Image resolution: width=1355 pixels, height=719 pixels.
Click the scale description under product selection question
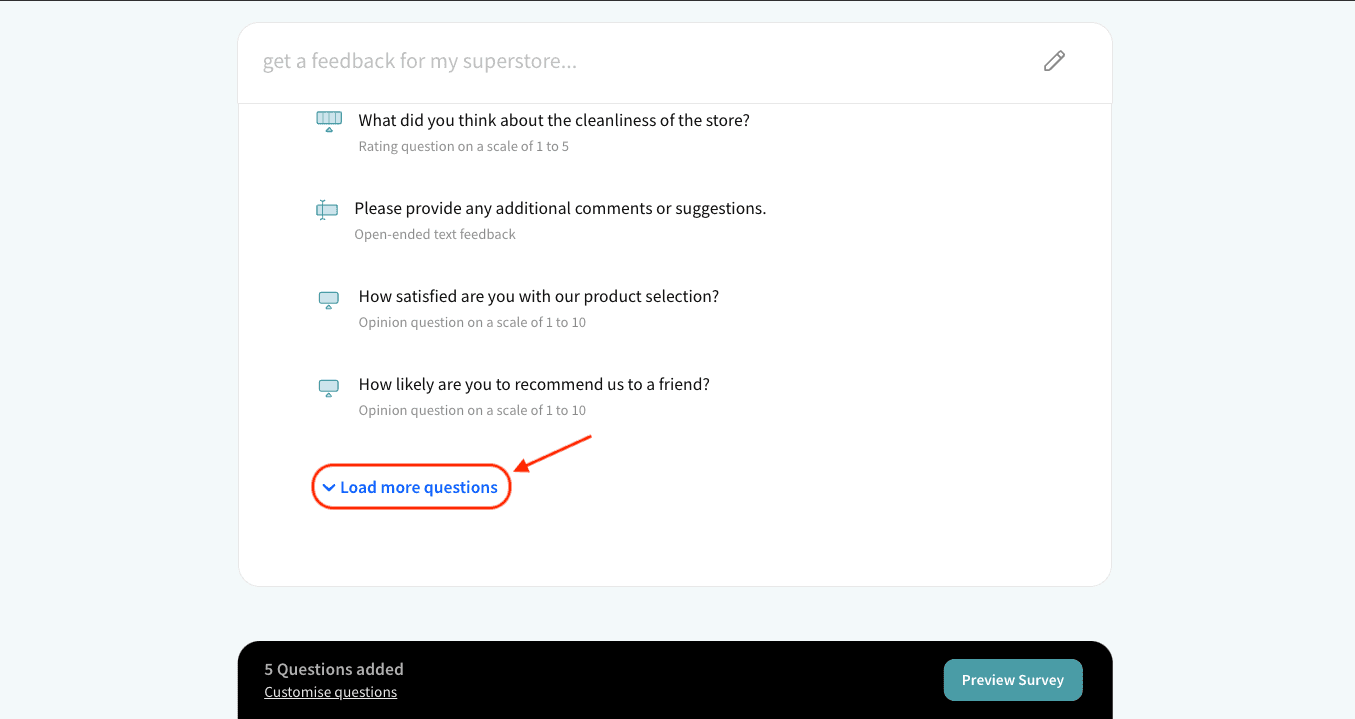472,323
